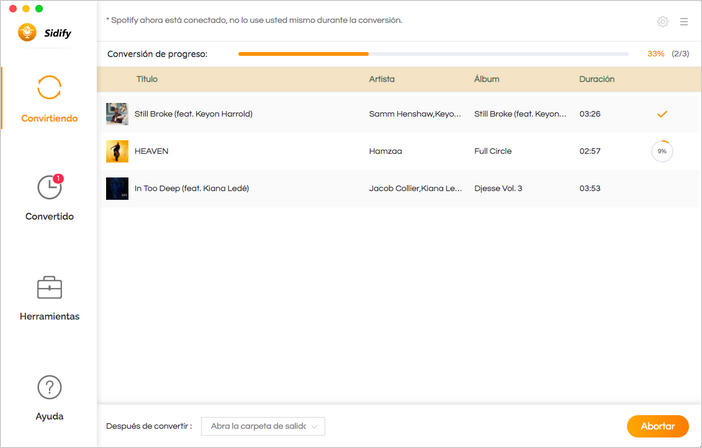Screen dimensions: 702x448
Task: Click the 33% progress percentage
Action: (656, 54)
